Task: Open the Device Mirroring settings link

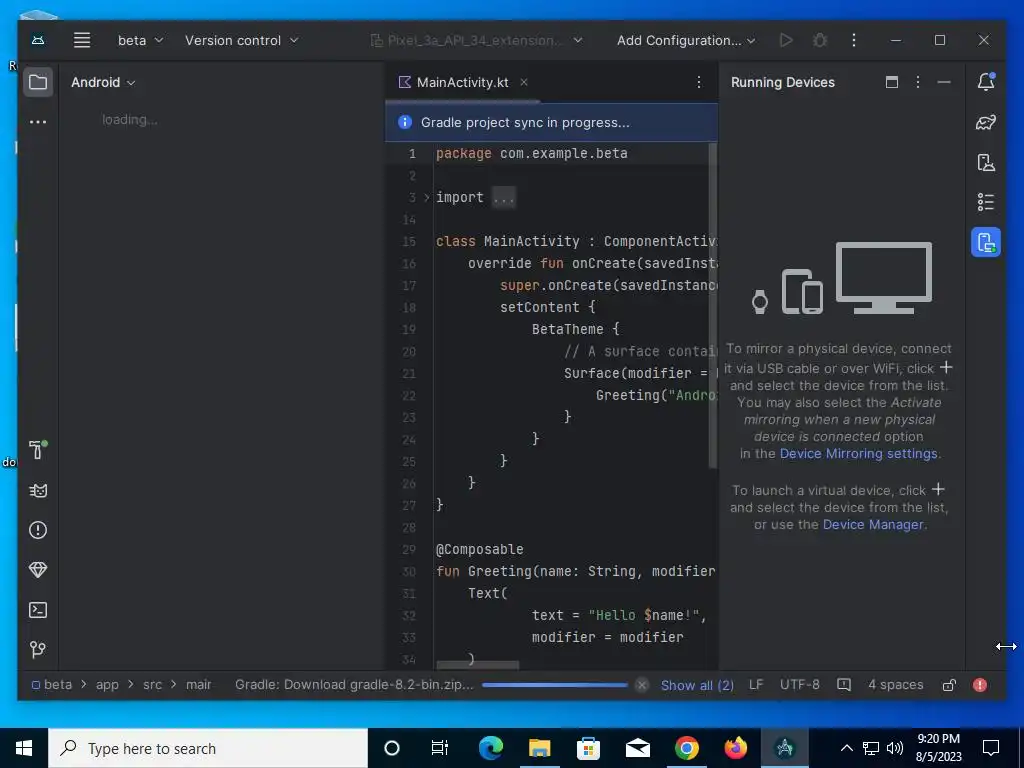Action: 858,453
